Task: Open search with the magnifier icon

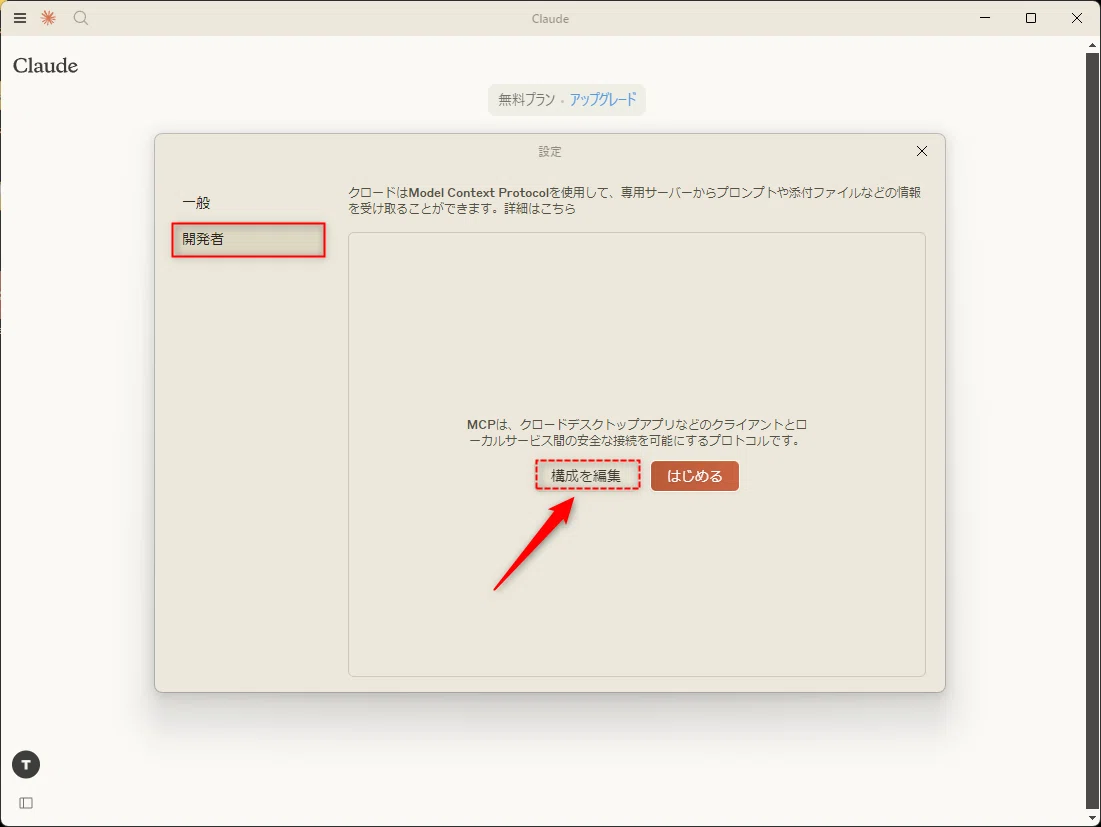Action: pyautogui.click(x=81, y=18)
